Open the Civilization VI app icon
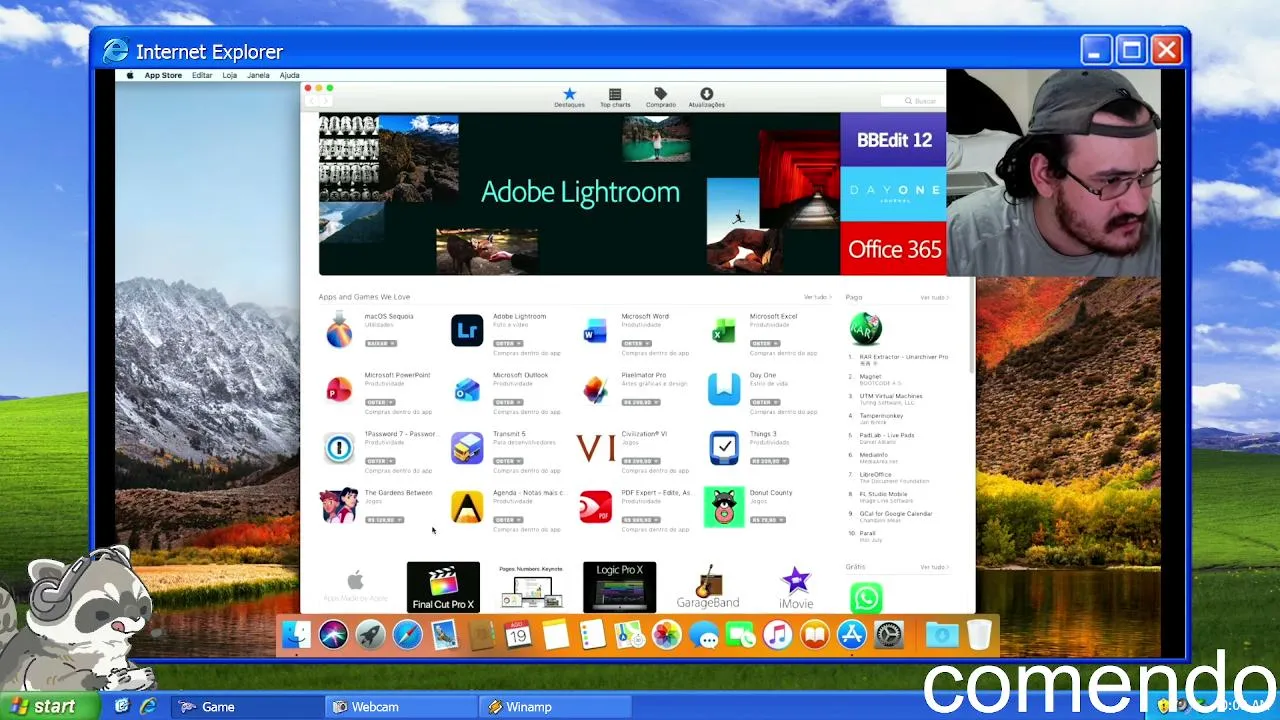 point(596,448)
